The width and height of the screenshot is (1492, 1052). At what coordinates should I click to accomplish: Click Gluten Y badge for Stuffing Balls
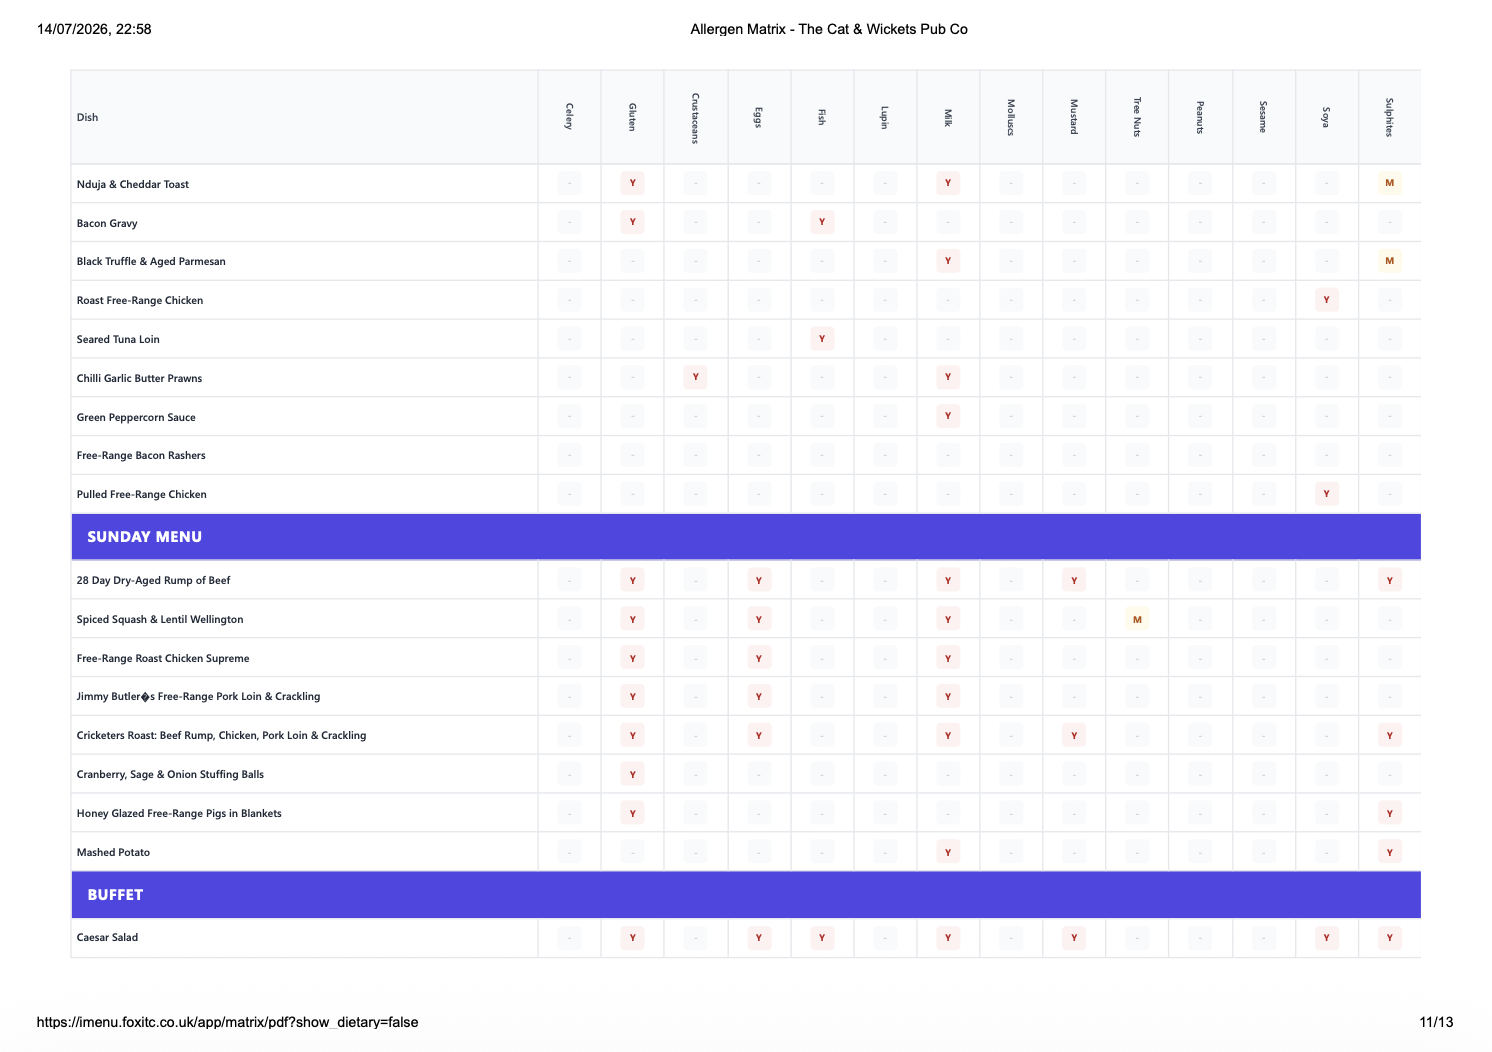tap(632, 774)
